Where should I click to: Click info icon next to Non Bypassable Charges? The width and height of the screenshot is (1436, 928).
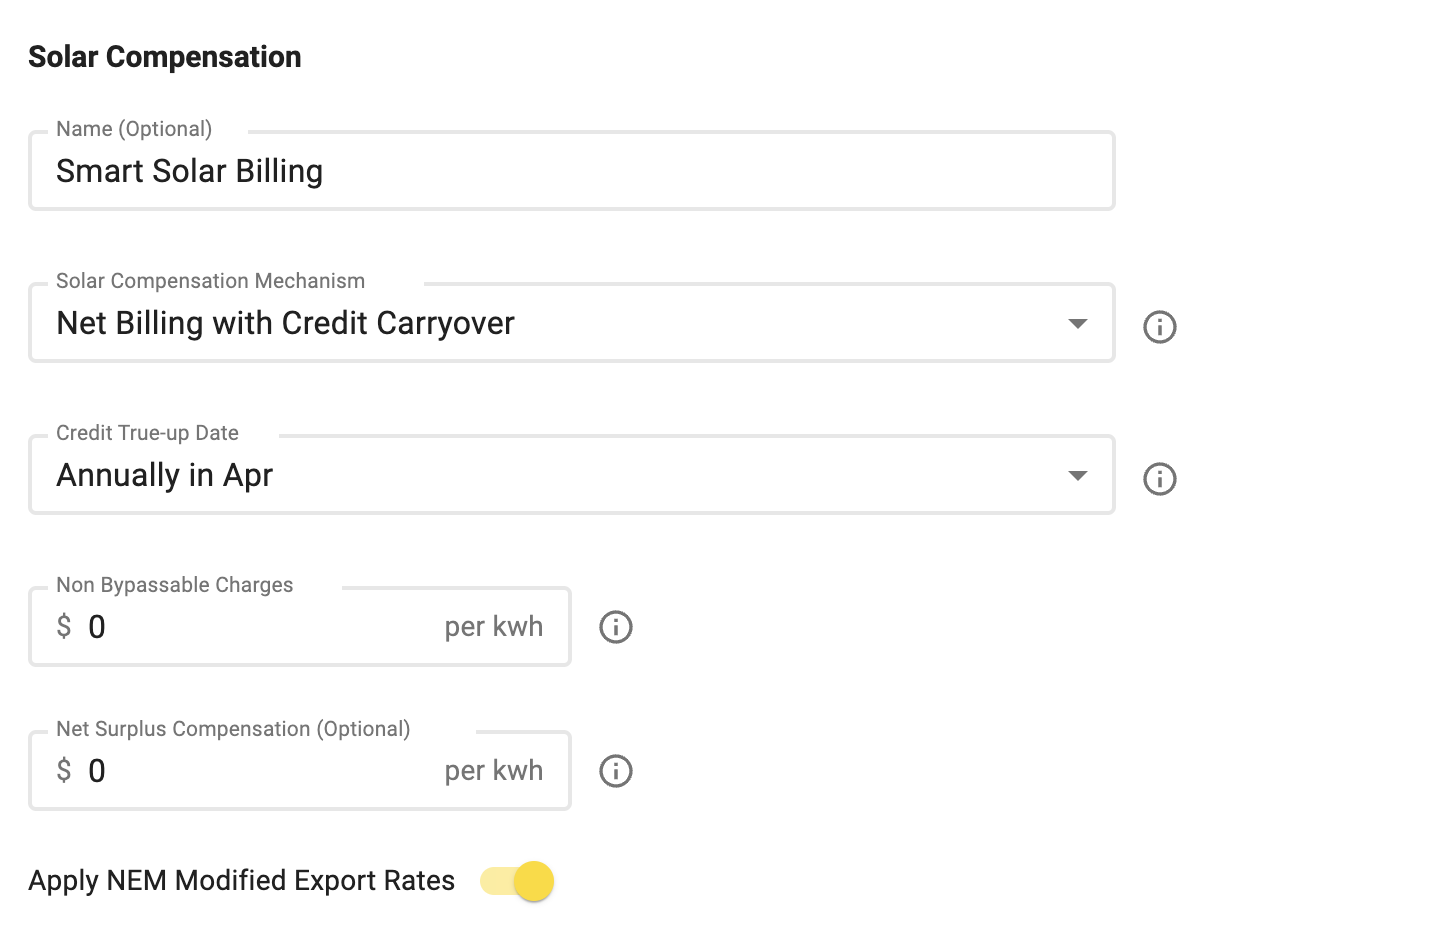click(615, 627)
